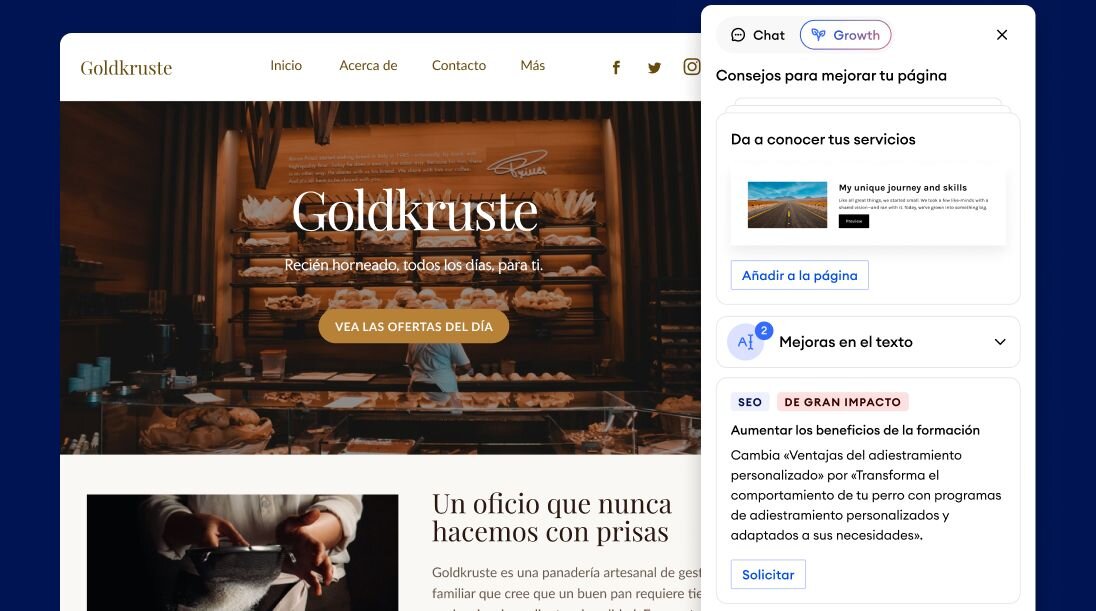Image resolution: width=1096 pixels, height=611 pixels.
Task: Click the VEA LAS OFERTAS DEL DÍA button
Action: tap(414, 326)
